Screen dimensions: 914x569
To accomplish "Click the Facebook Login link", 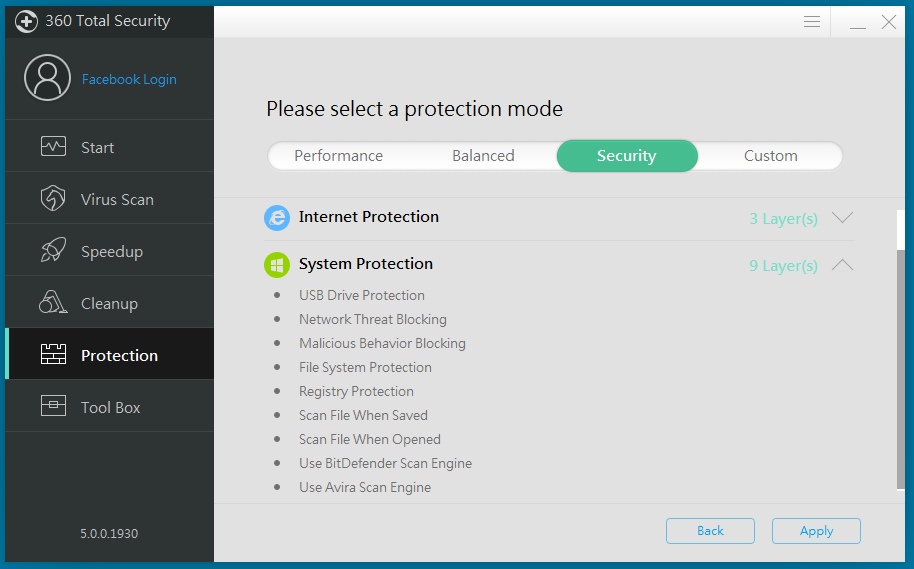I will pos(129,80).
